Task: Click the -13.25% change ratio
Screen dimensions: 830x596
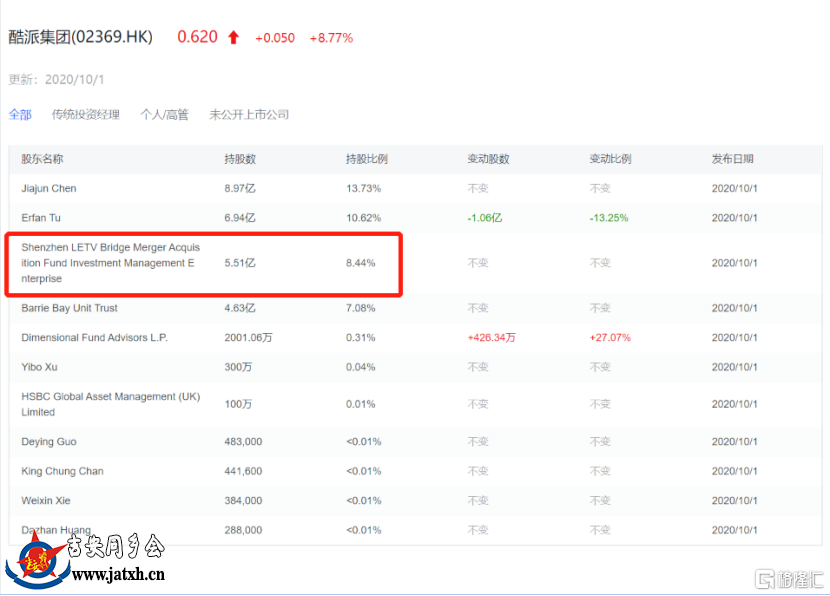Action: tap(609, 218)
